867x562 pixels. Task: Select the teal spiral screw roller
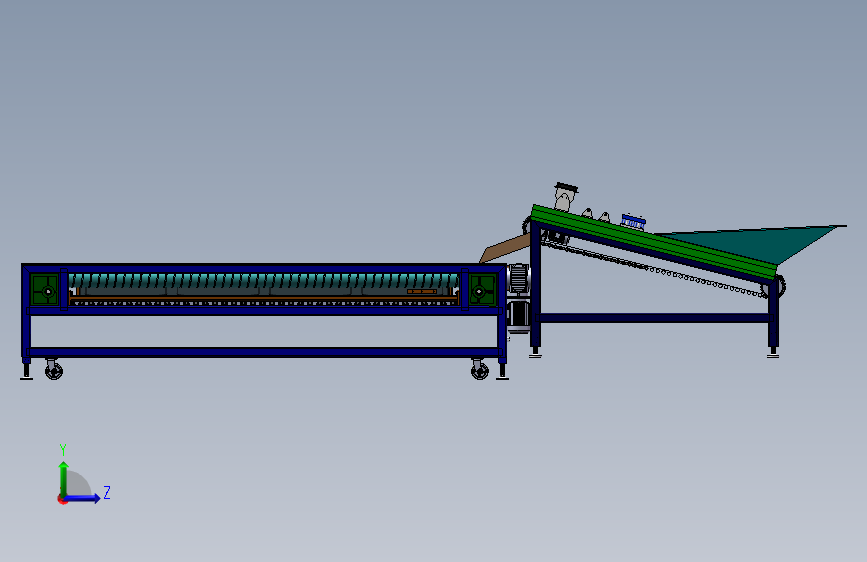pyautogui.click(x=264, y=280)
